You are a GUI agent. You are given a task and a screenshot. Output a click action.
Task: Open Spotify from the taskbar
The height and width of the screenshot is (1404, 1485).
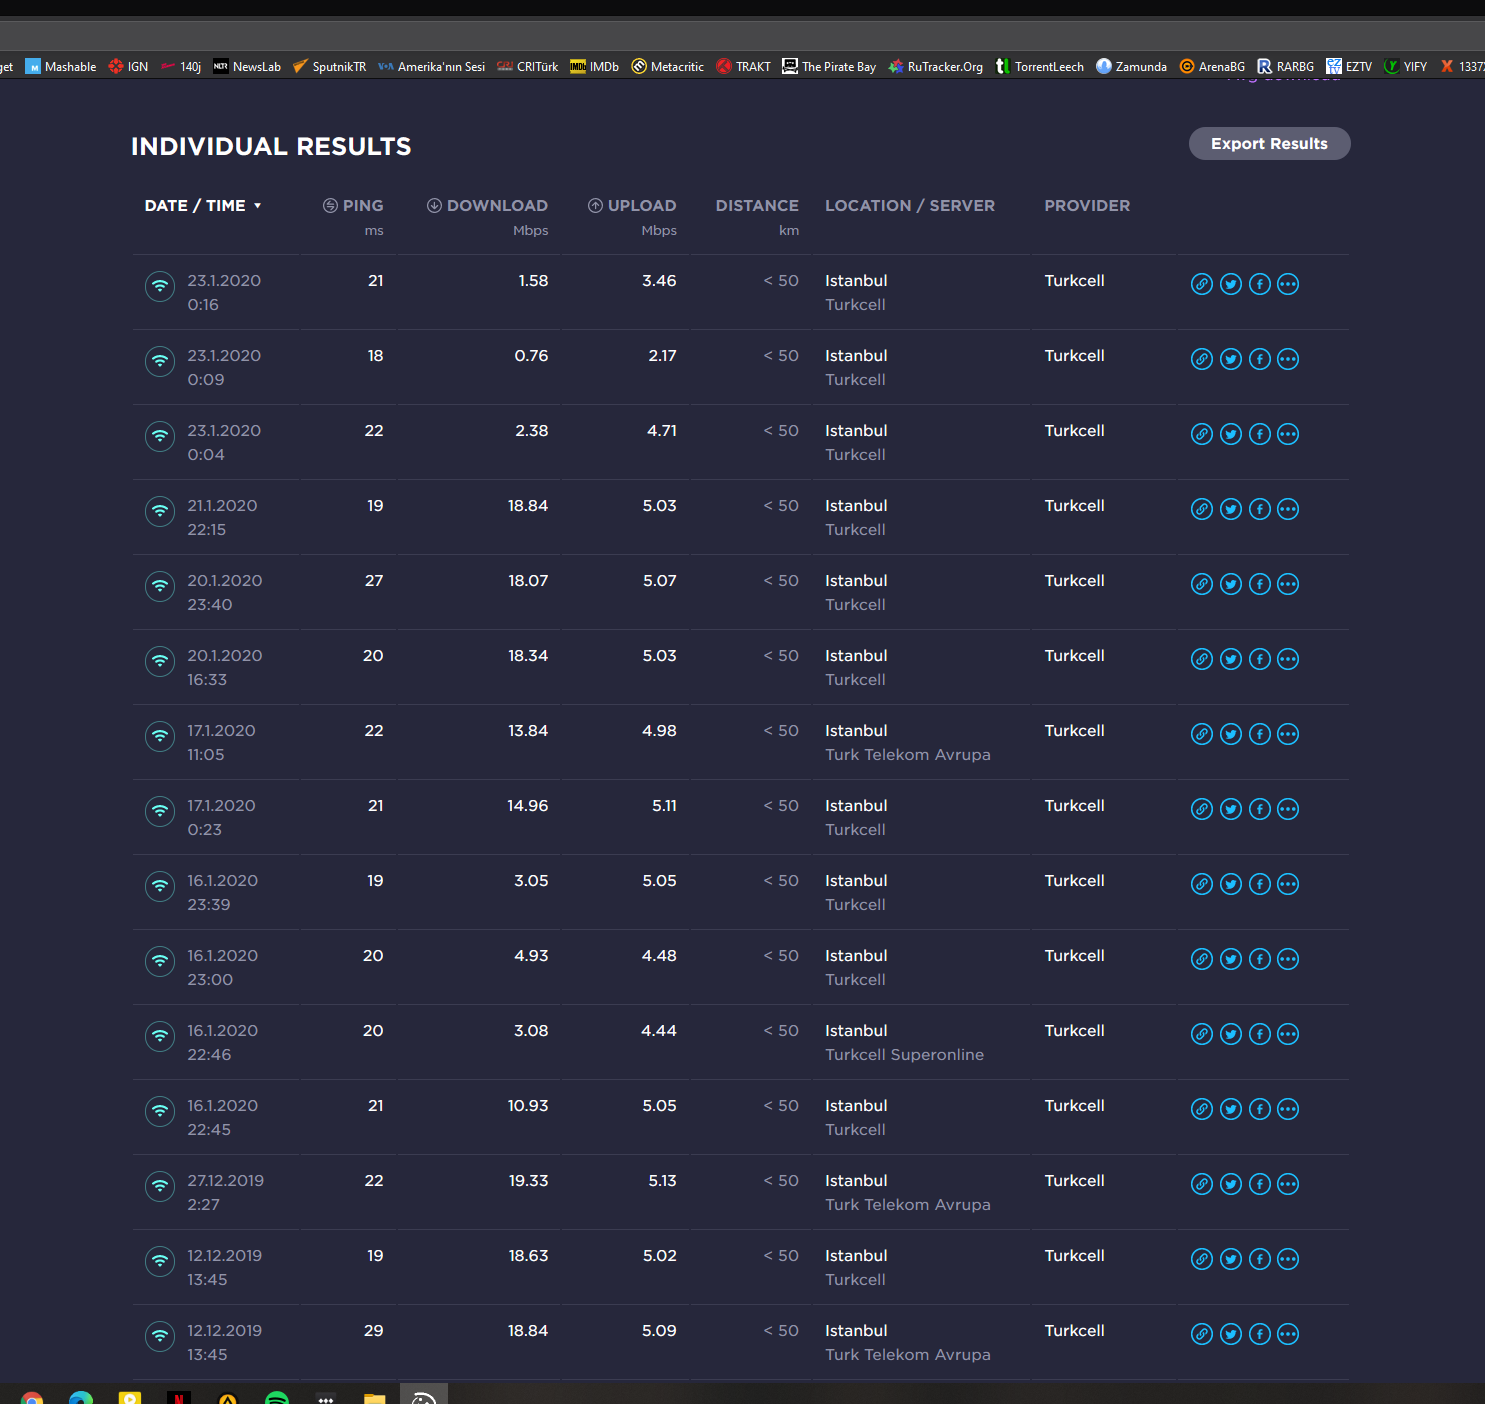[x=277, y=1397]
